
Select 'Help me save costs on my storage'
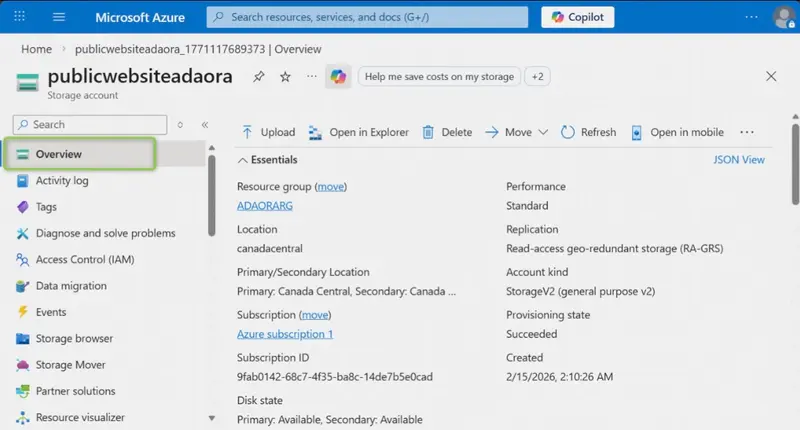coord(439,77)
